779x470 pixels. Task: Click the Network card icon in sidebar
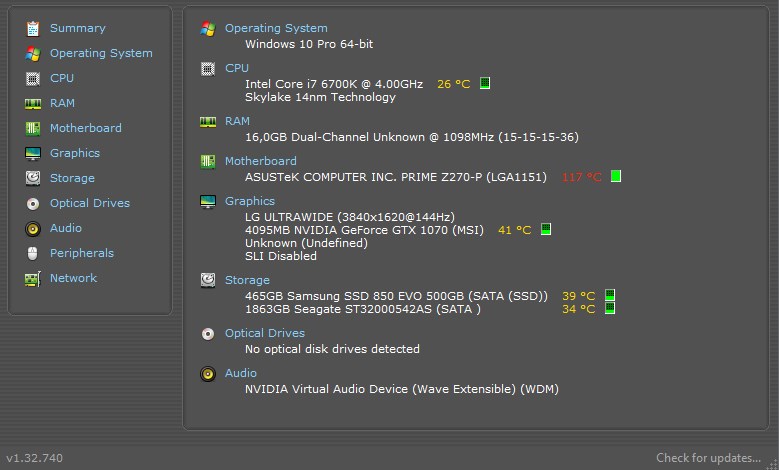coord(33,279)
